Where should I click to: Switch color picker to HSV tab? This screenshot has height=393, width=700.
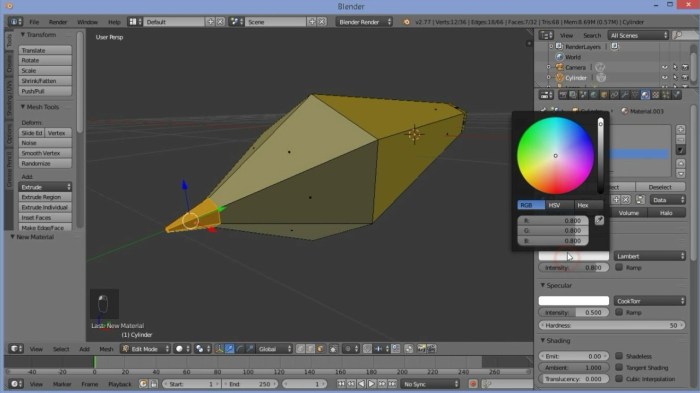560,205
